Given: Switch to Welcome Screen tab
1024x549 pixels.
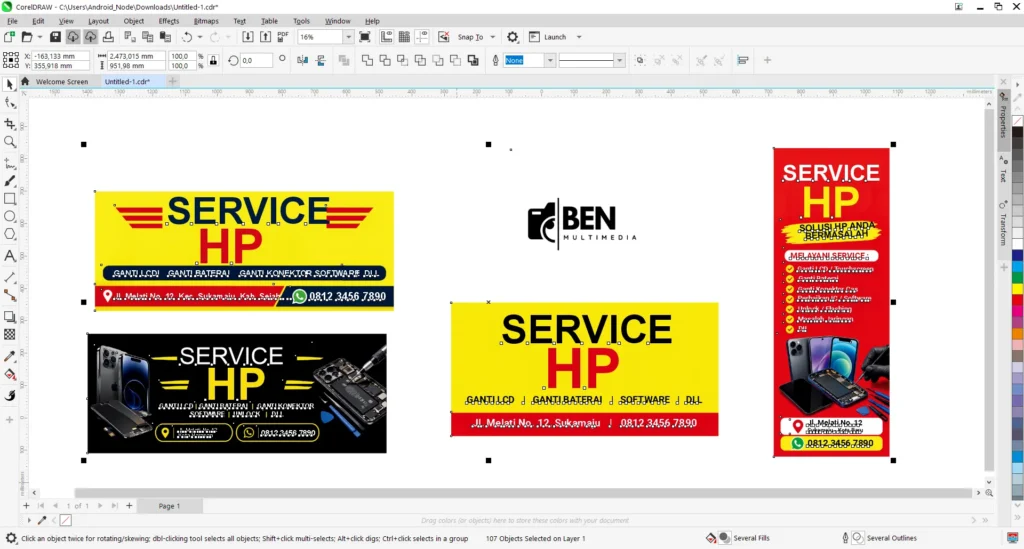Looking at the screenshot, I should pyautogui.click(x=61, y=82).
